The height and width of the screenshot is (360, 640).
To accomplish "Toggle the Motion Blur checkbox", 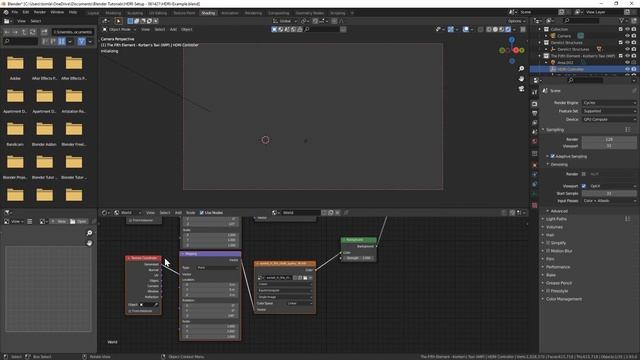I will (x=548, y=251).
